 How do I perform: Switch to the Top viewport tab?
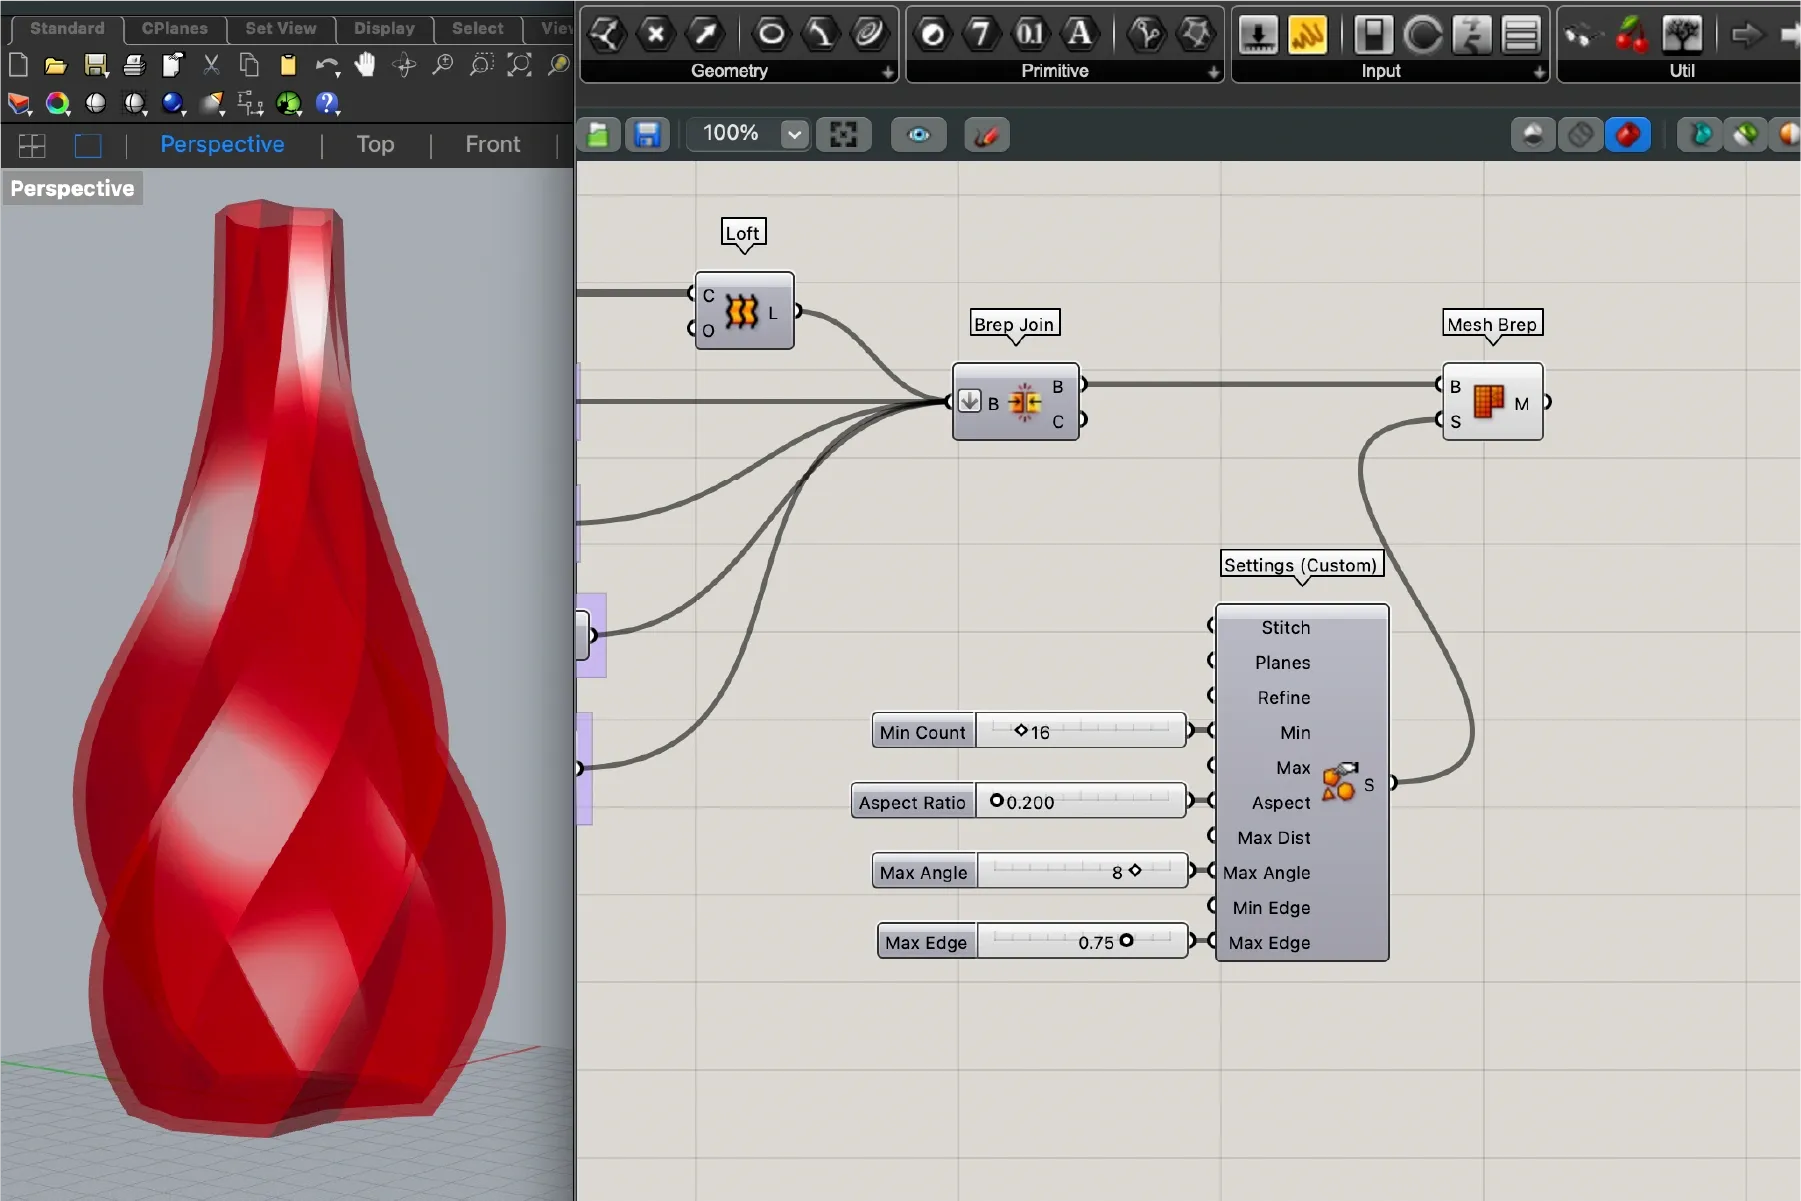click(x=375, y=145)
